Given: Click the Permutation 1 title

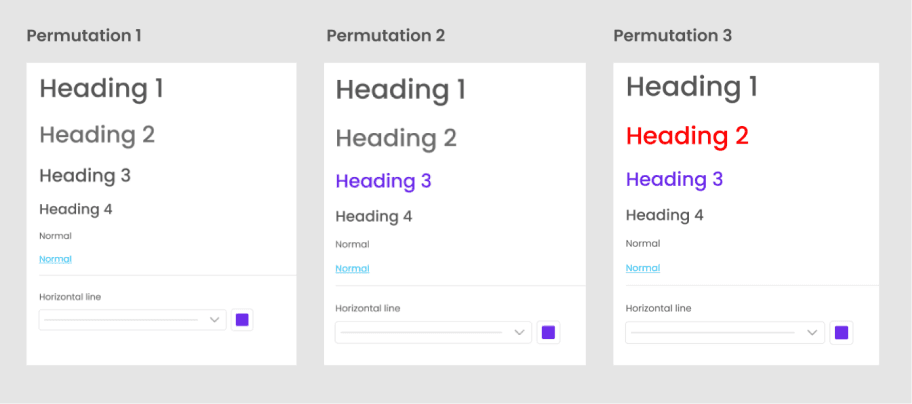Looking at the screenshot, I should (x=84, y=35).
